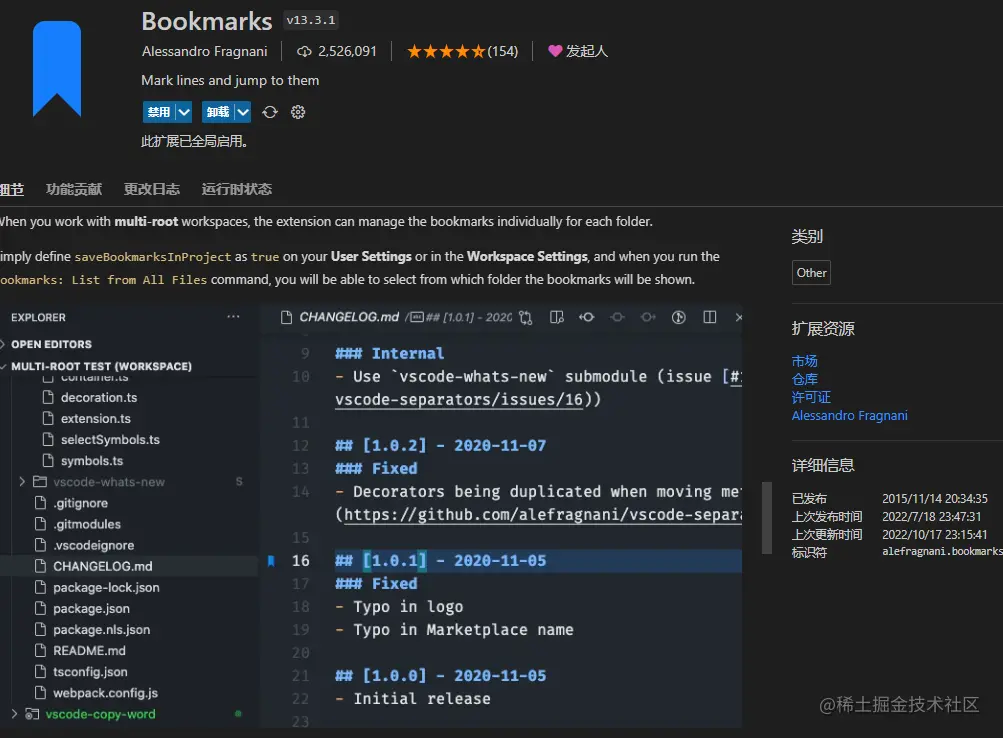Click the 卸载 uninstall button
Image resolution: width=1003 pixels, height=738 pixels.
[217, 113]
